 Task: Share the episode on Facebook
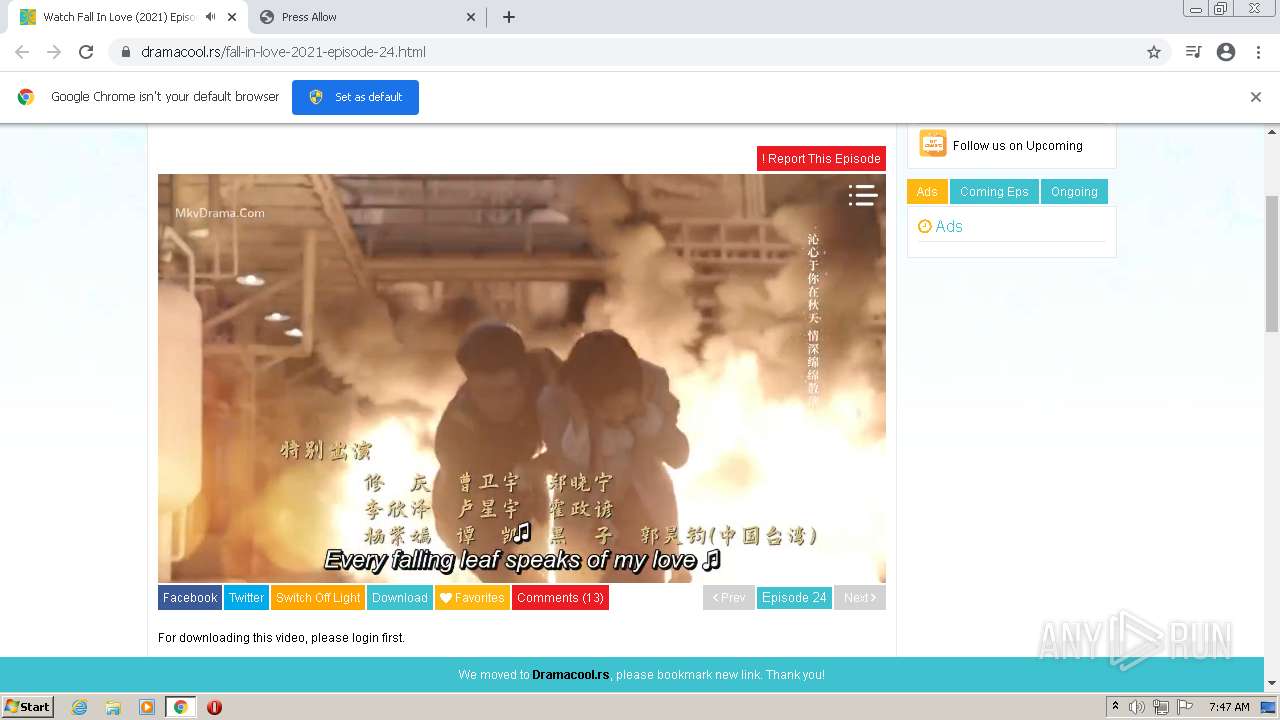click(x=190, y=598)
